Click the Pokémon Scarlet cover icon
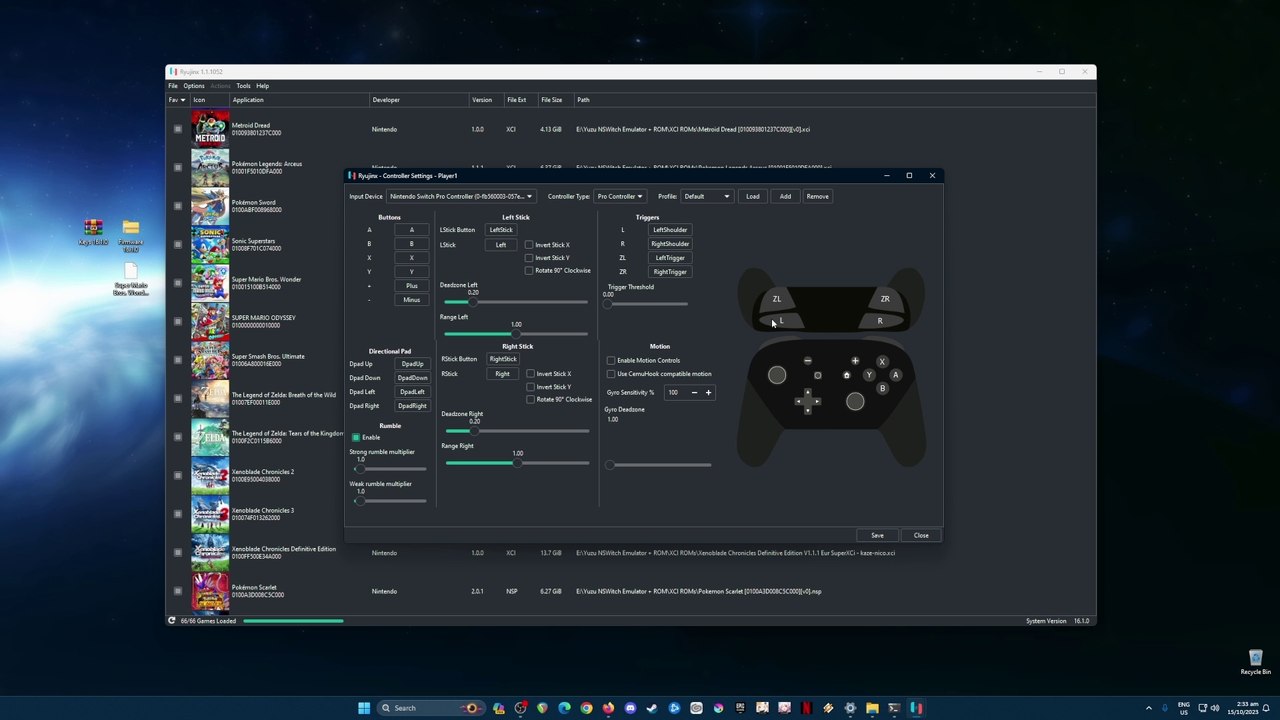The width and height of the screenshot is (1280, 720). 210,591
